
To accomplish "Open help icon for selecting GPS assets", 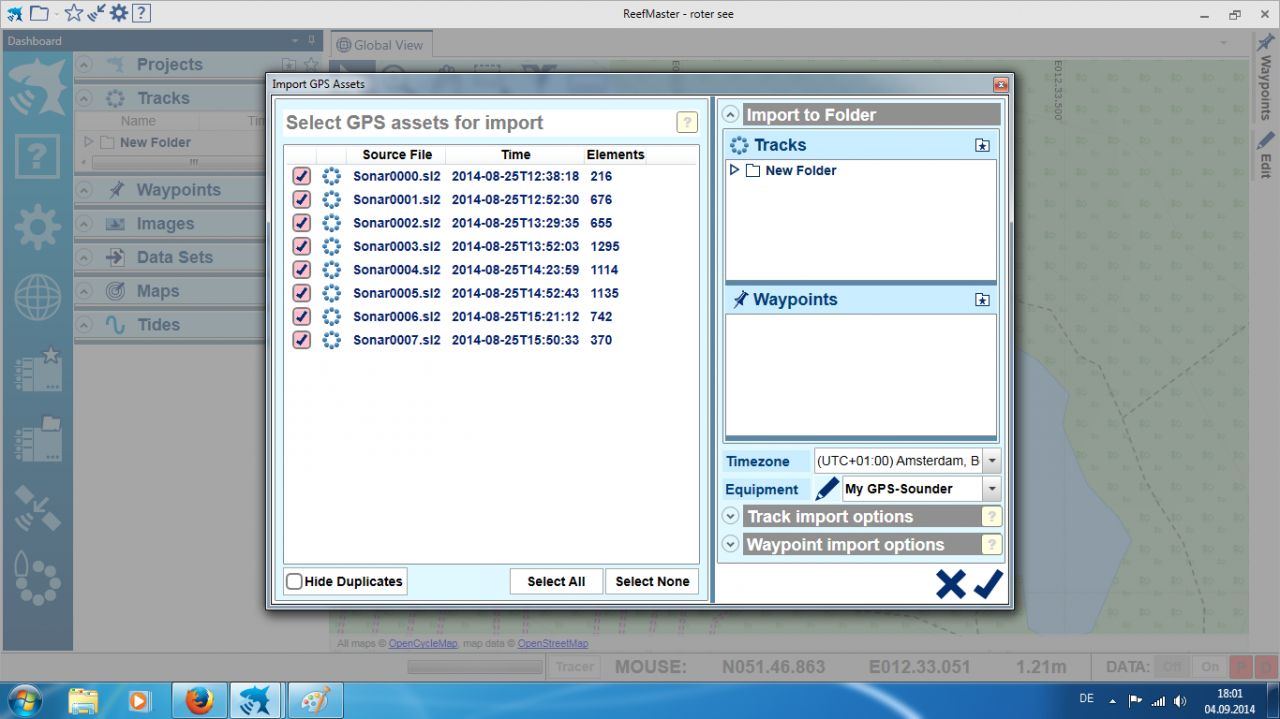I will (x=687, y=123).
